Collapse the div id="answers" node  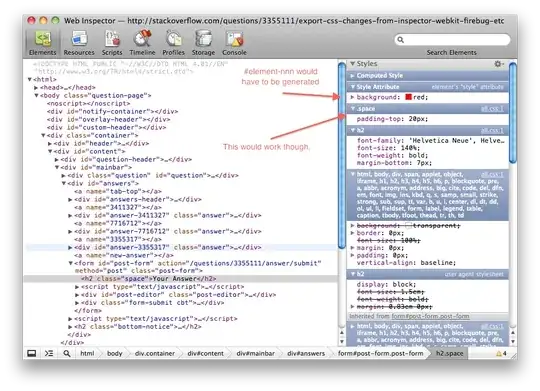(64, 184)
